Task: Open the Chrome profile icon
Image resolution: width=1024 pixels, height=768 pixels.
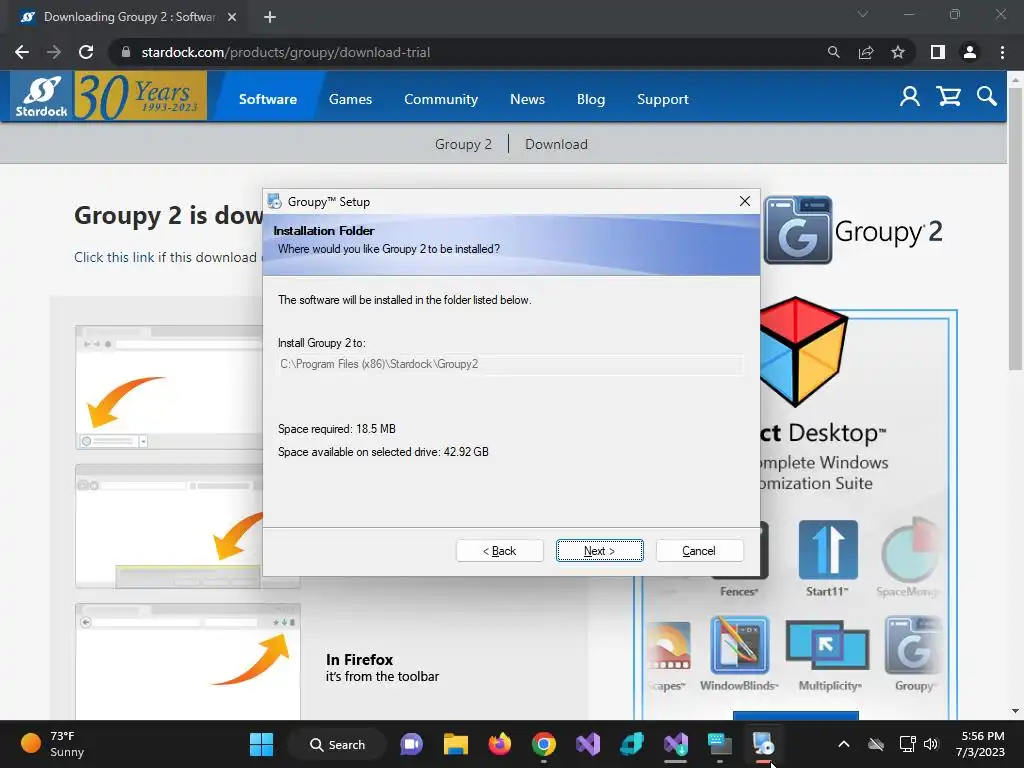Action: [x=970, y=52]
